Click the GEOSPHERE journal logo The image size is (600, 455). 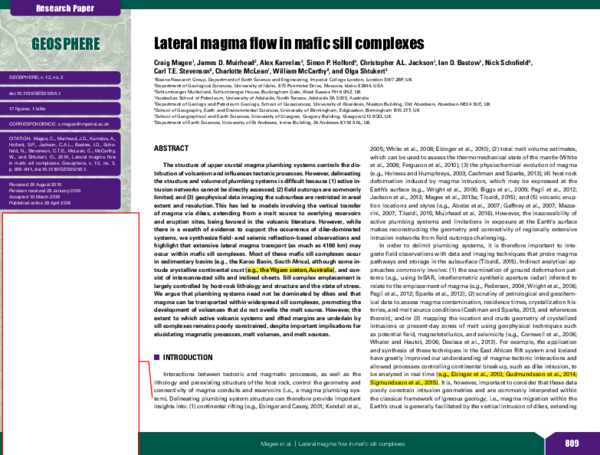pos(65,44)
